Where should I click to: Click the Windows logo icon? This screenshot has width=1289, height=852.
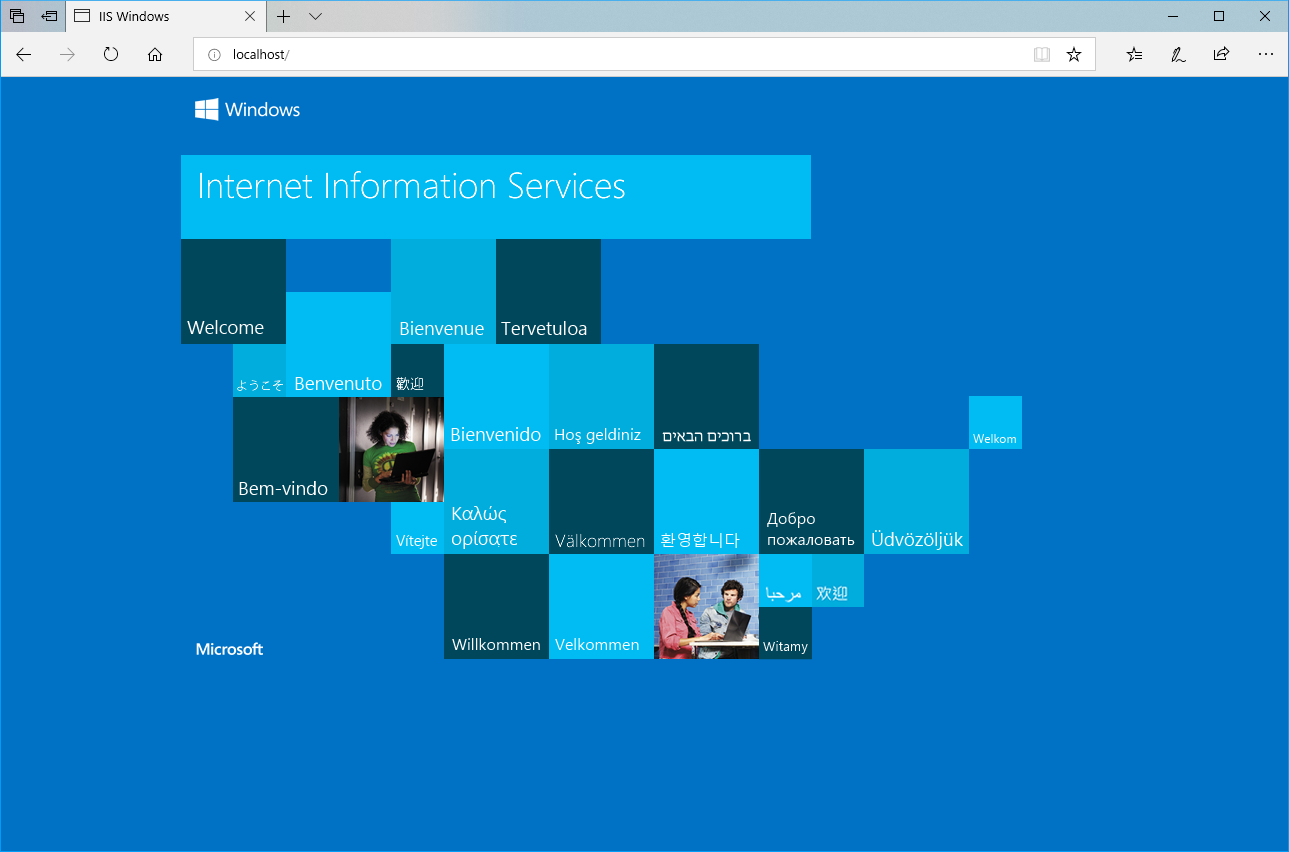(x=205, y=108)
